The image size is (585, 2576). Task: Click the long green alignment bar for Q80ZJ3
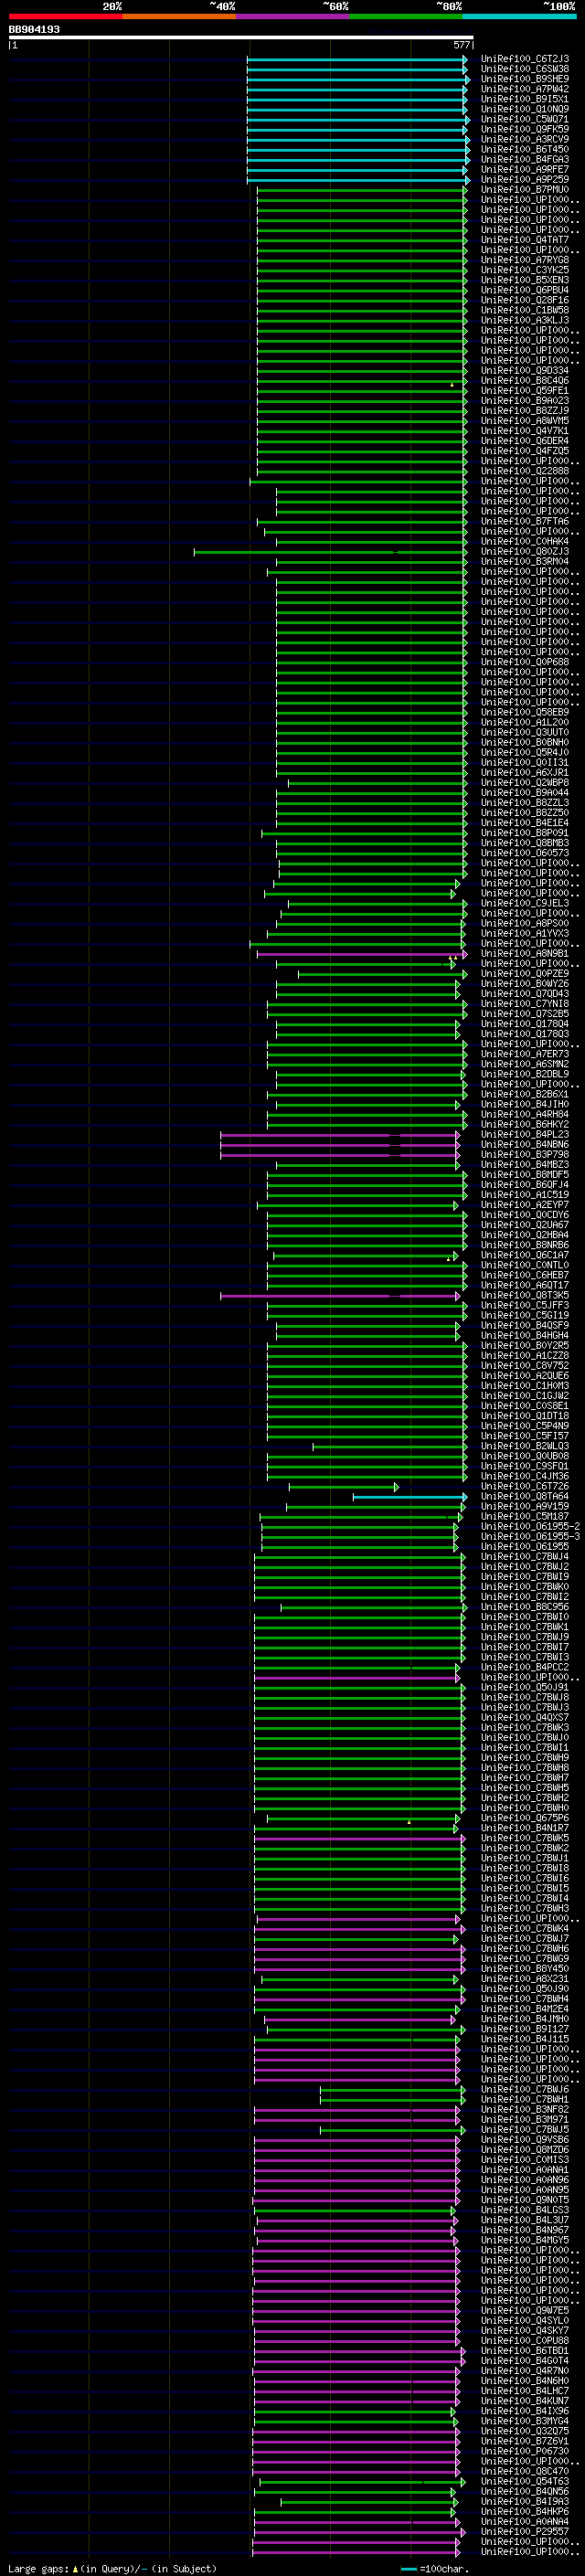point(330,552)
